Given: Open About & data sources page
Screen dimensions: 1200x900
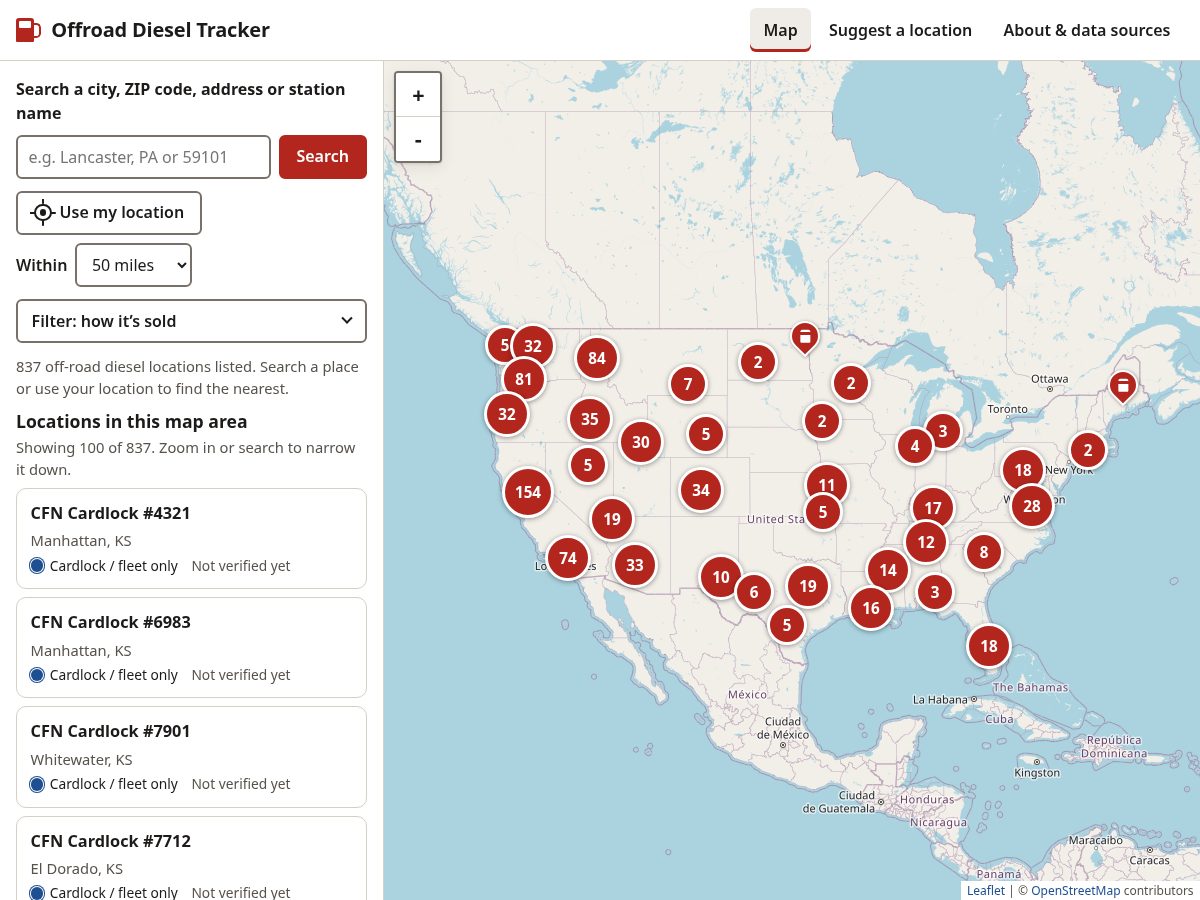Looking at the screenshot, I should [x=1086, y=30].
